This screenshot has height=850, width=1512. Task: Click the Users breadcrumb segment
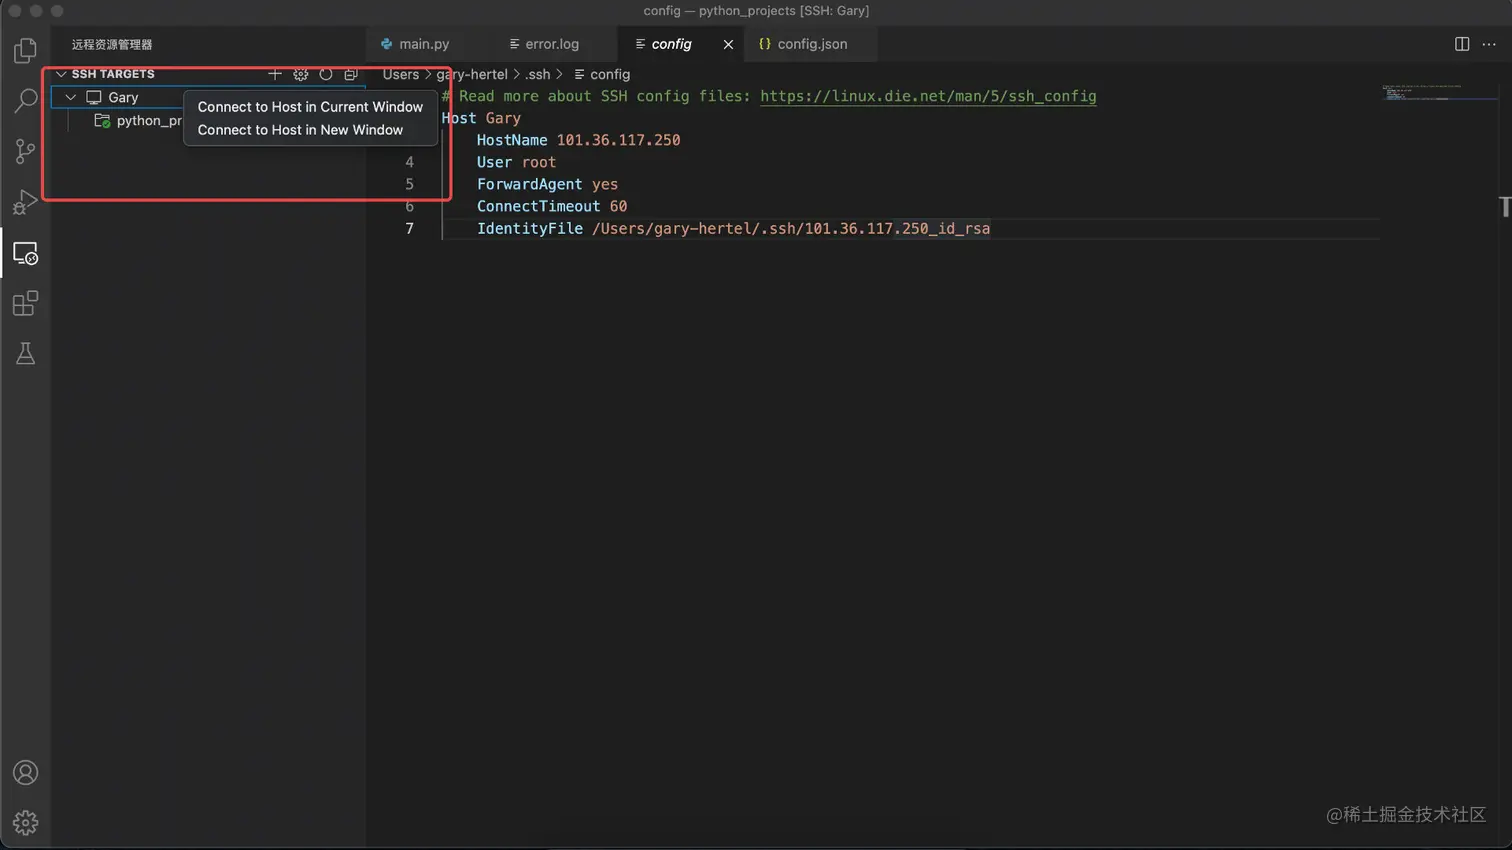pyautogui.click(x=401, y=74)
